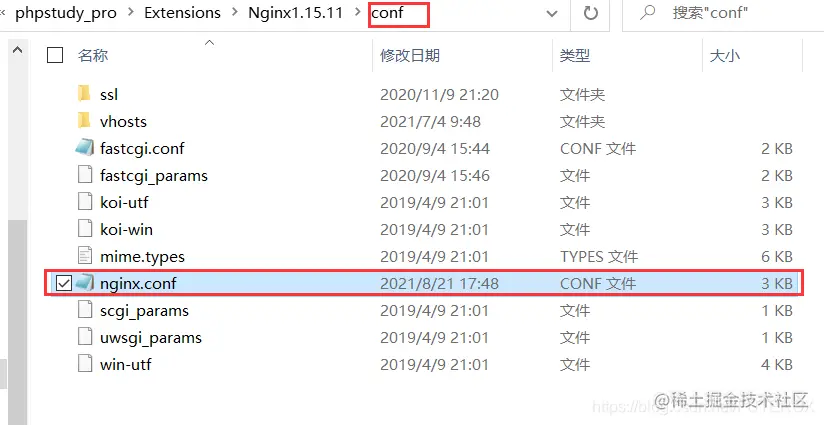This screenshot has width=824, height=425.
Task: Click the navigation pane scroll up arrow
Action: (x=17, y=50)
